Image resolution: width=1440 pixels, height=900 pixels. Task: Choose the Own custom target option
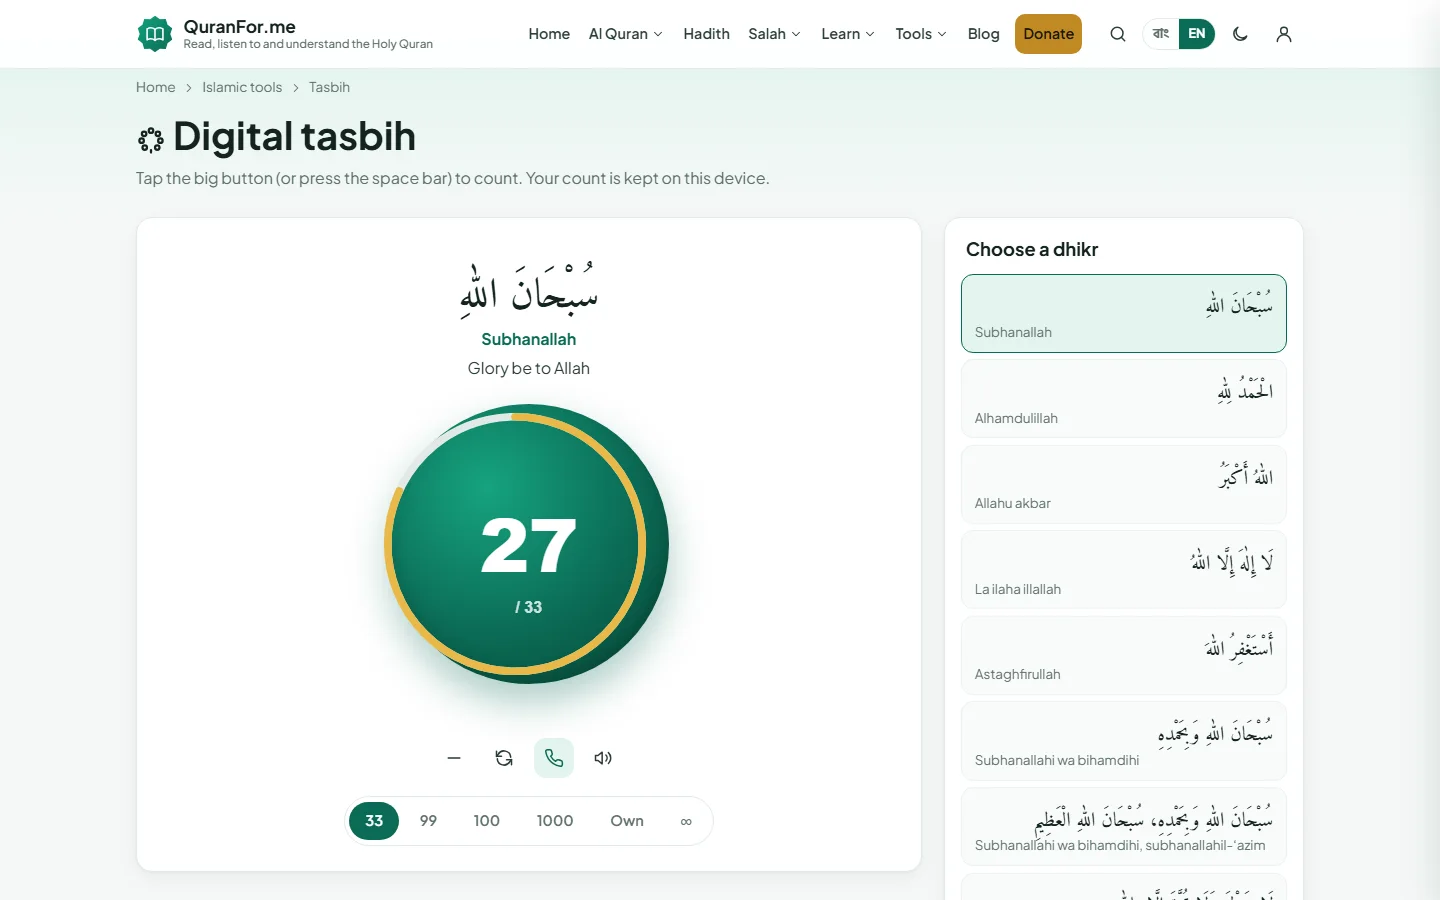click(x=627, y=821)
